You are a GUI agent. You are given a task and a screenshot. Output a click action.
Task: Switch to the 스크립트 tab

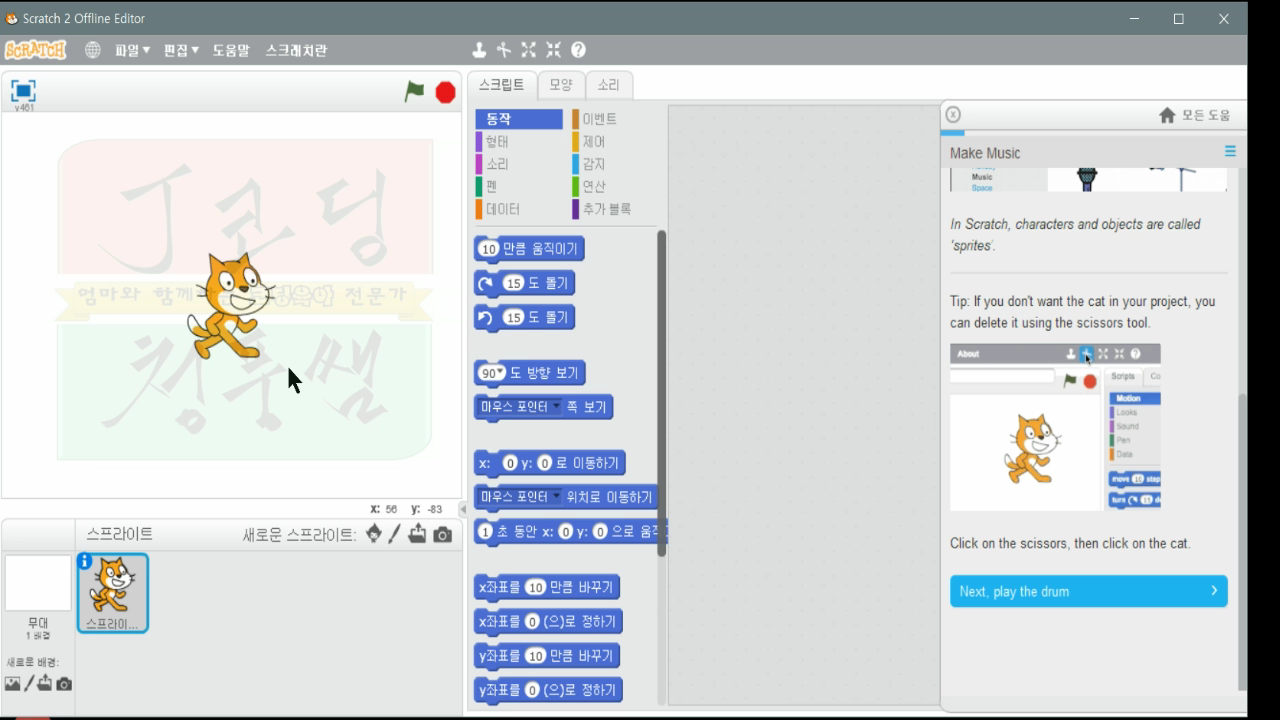tap(501, 85)
